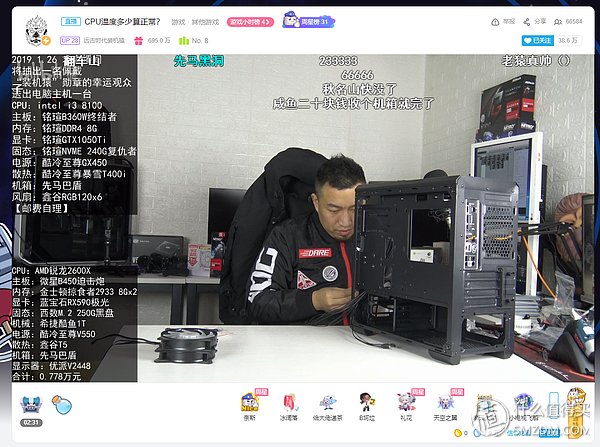Image resolution: width=600 pixels, height=447 pixels.
Task: Click the report (举报) warning icon
Action: [x=495, y=22]
